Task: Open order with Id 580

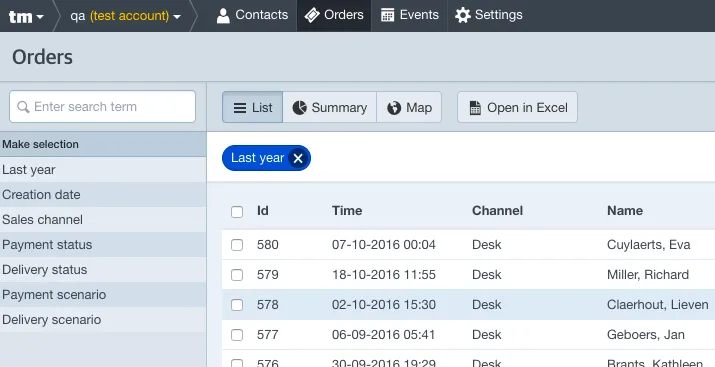Action: 268,245
